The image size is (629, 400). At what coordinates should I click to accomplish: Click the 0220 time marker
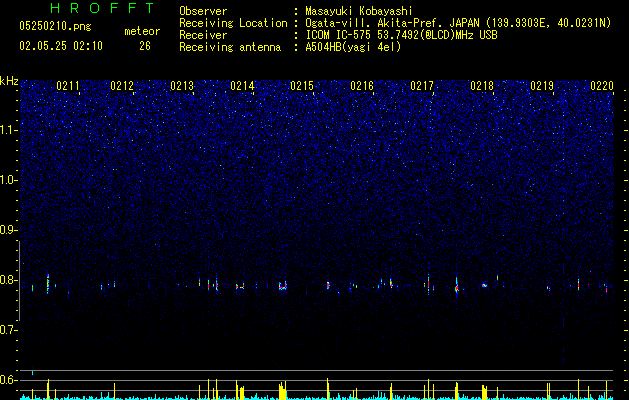[x=602, y=86]
